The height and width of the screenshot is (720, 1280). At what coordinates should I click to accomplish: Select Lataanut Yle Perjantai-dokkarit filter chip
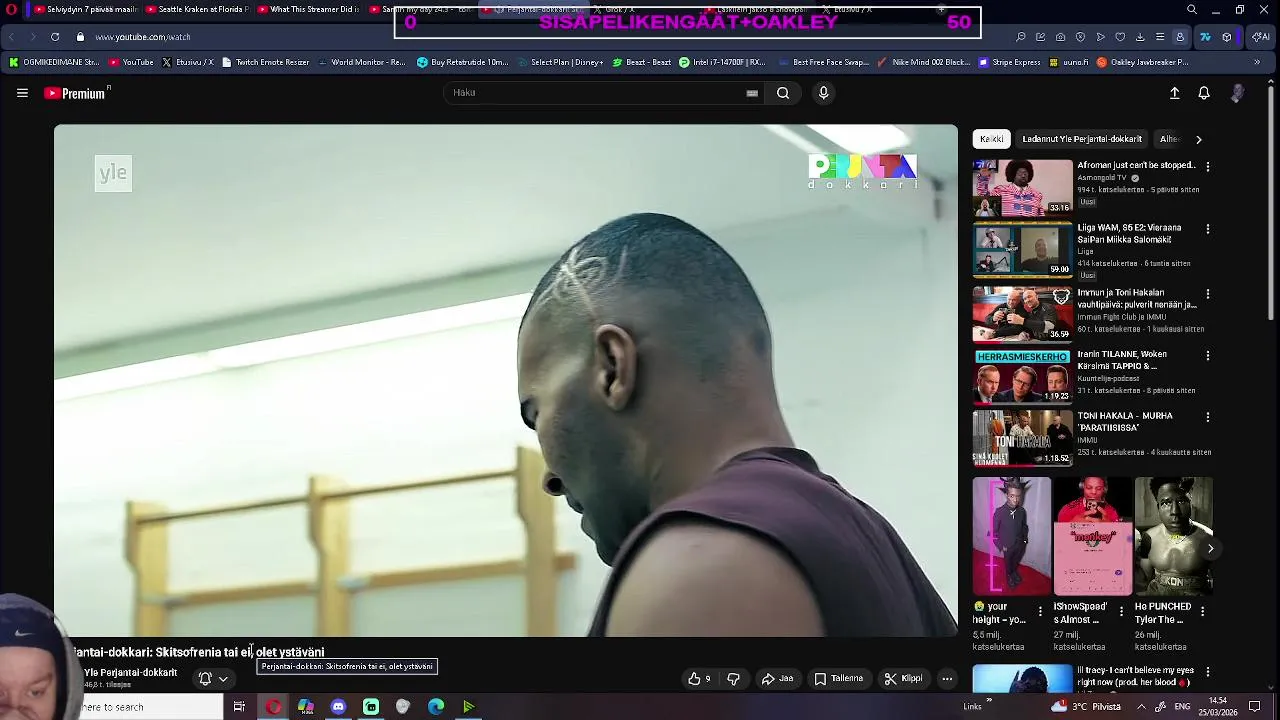1082,139
